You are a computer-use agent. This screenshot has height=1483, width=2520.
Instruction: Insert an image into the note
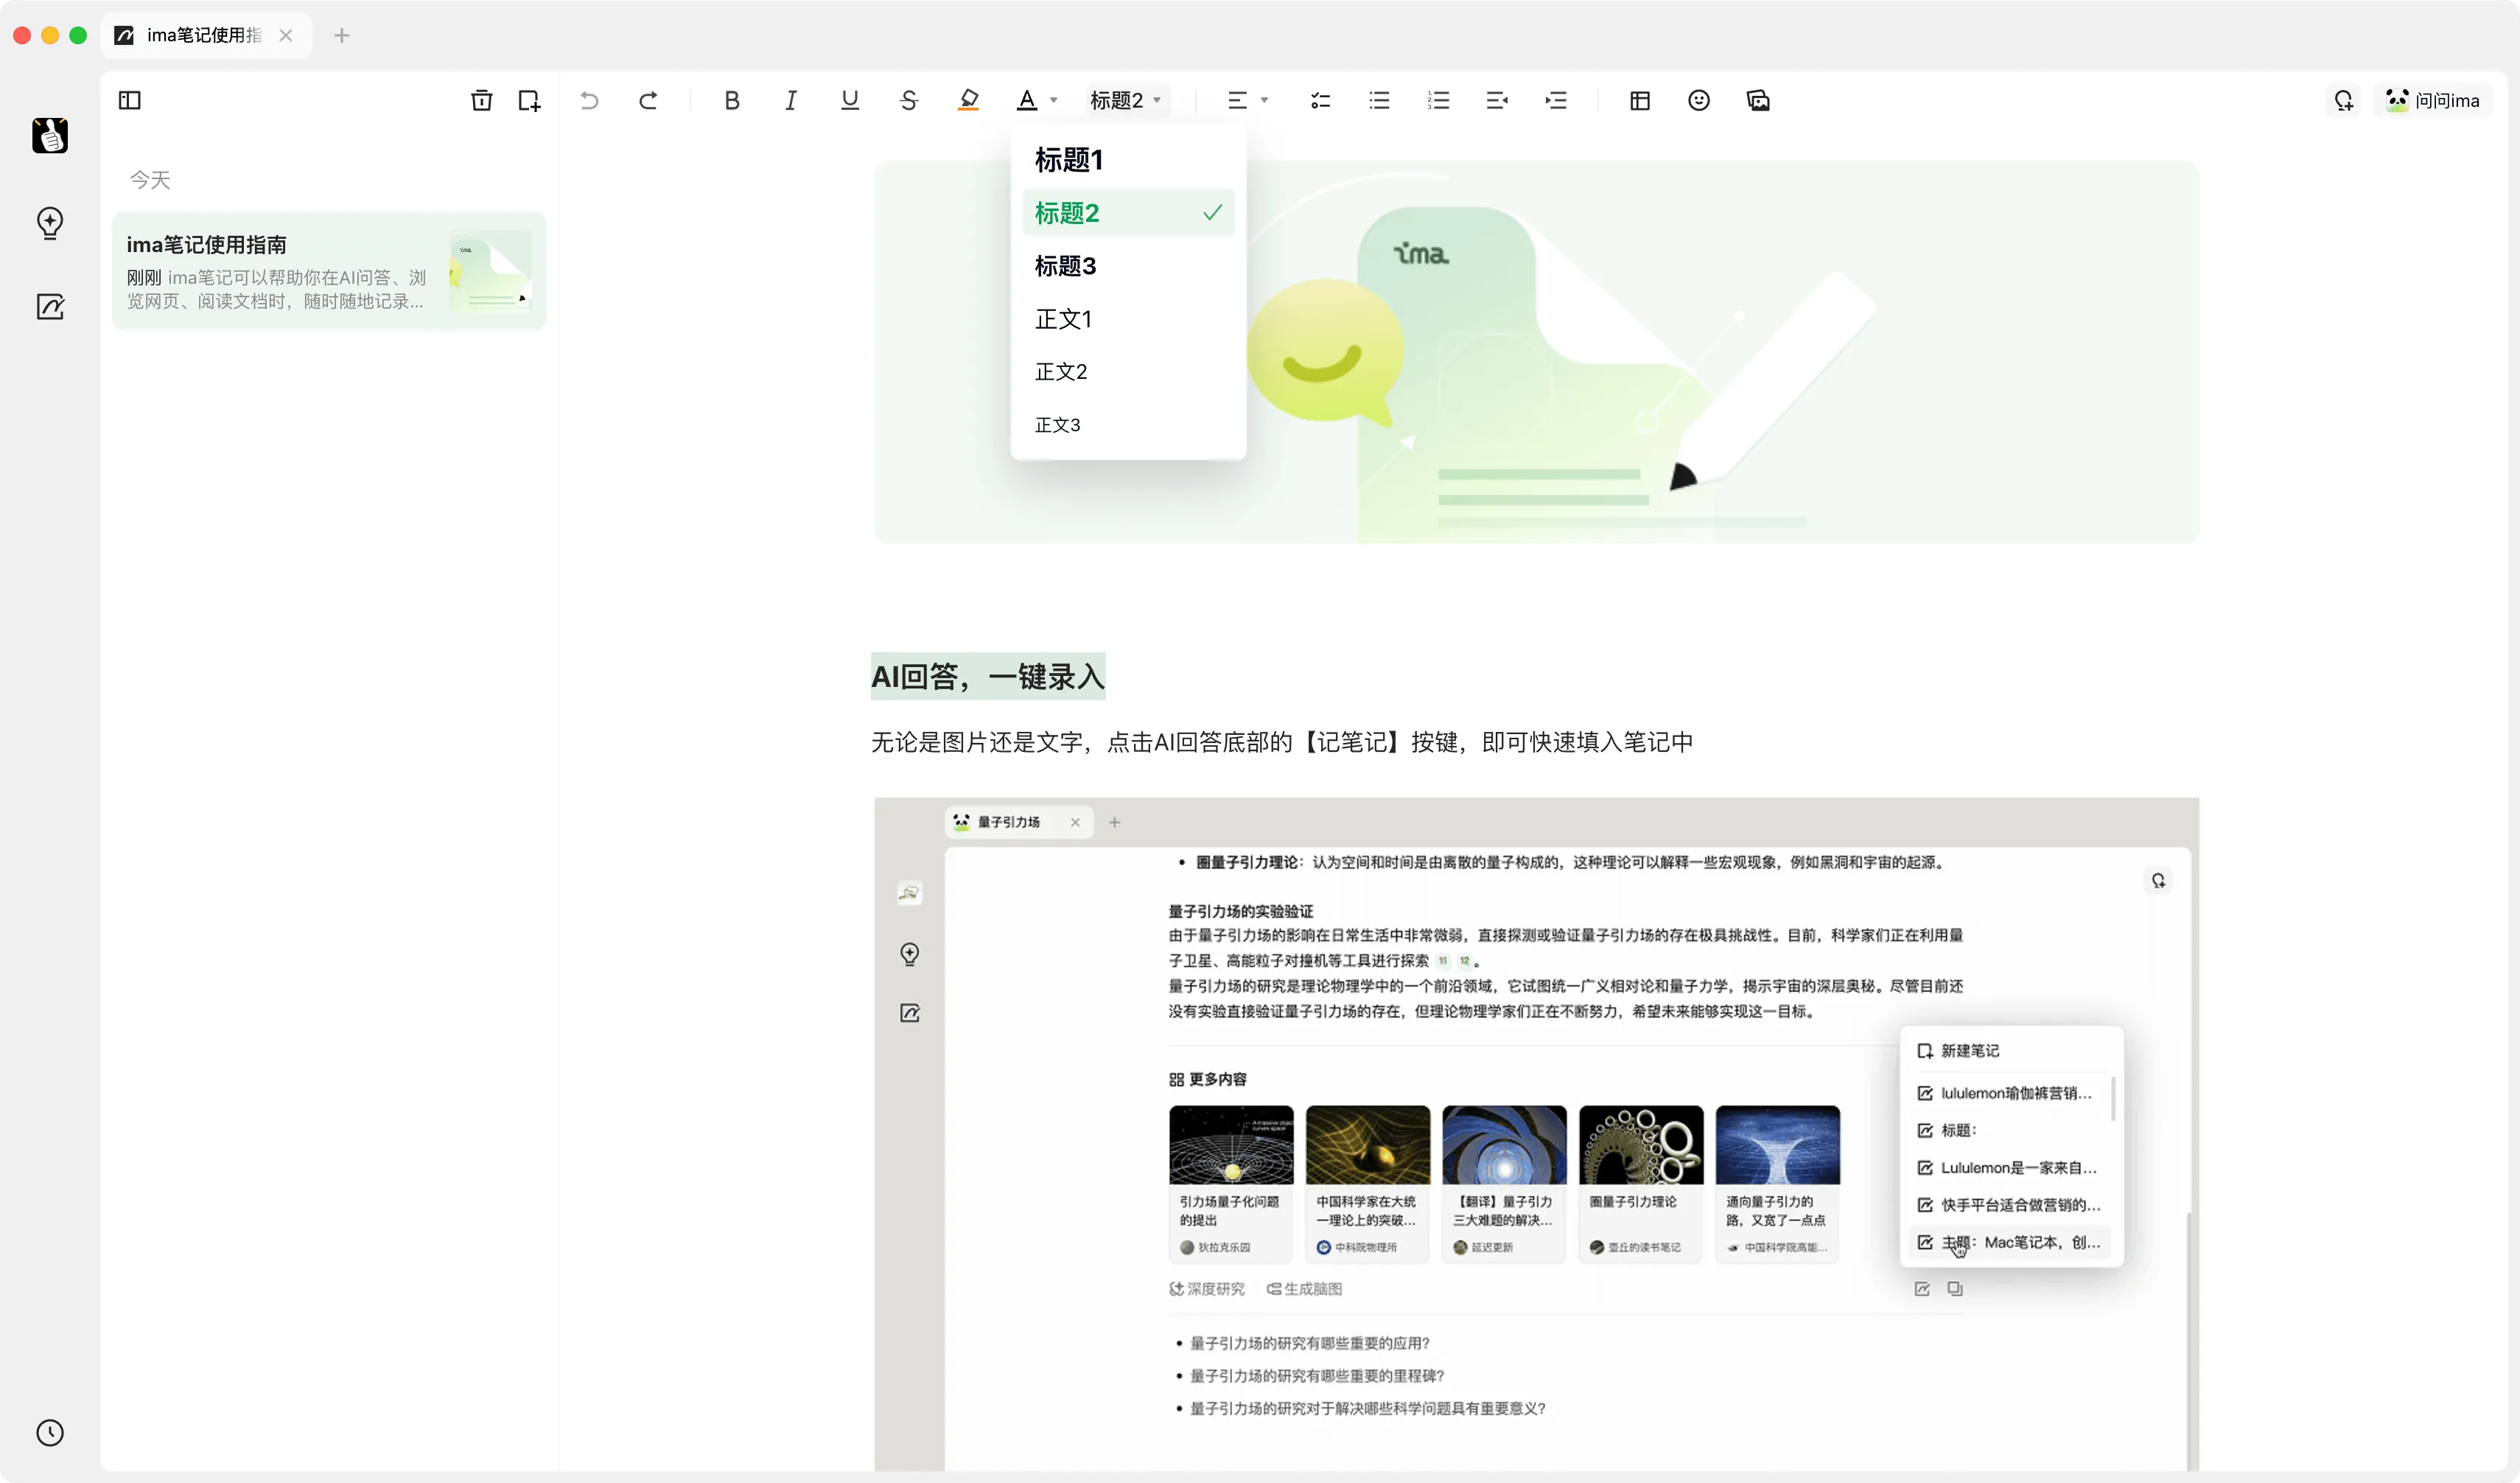[1758, 100]
